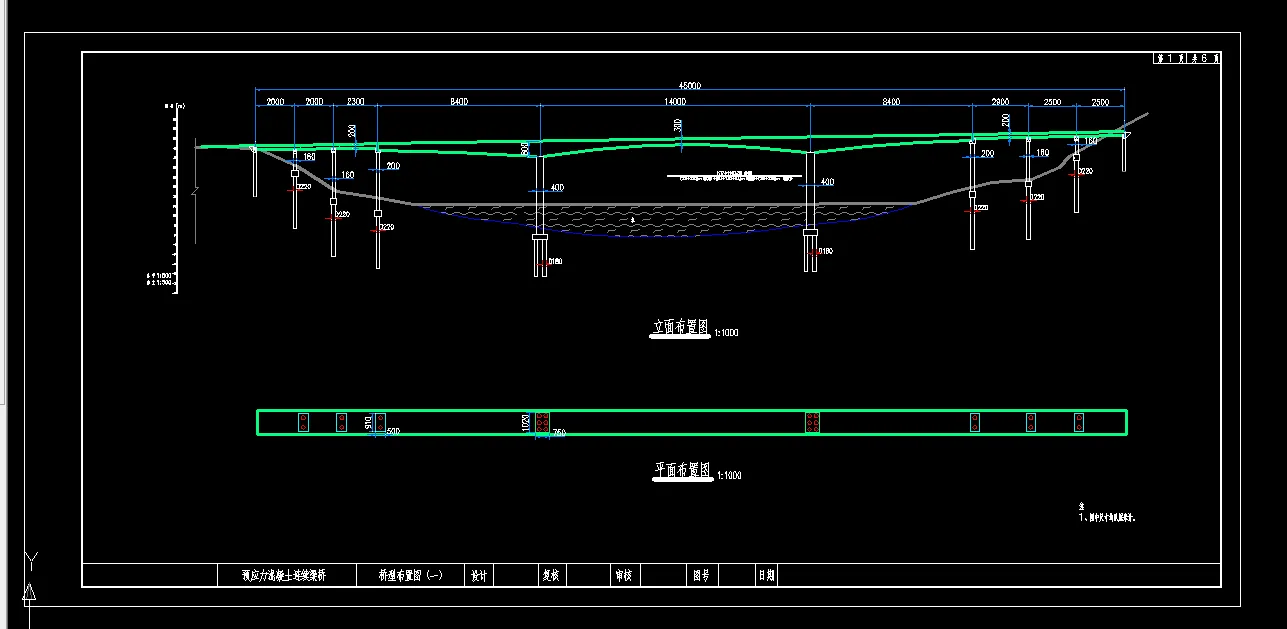Select the 2300 span dimension text
Screen dimensions: 1287x629
click(x=355, y=102)
